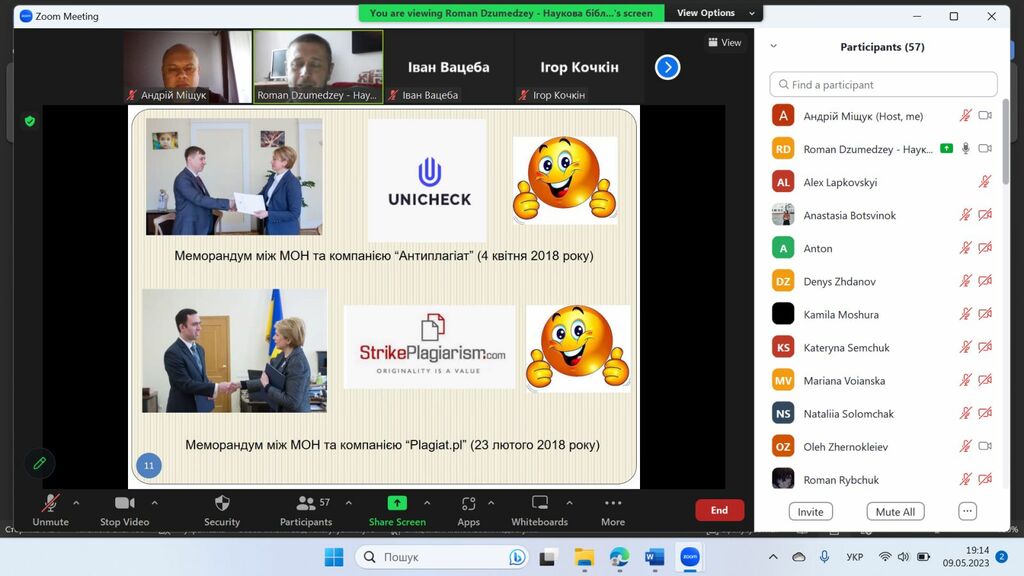
Task: Click the red End meeting button
Action: point(719,510)
